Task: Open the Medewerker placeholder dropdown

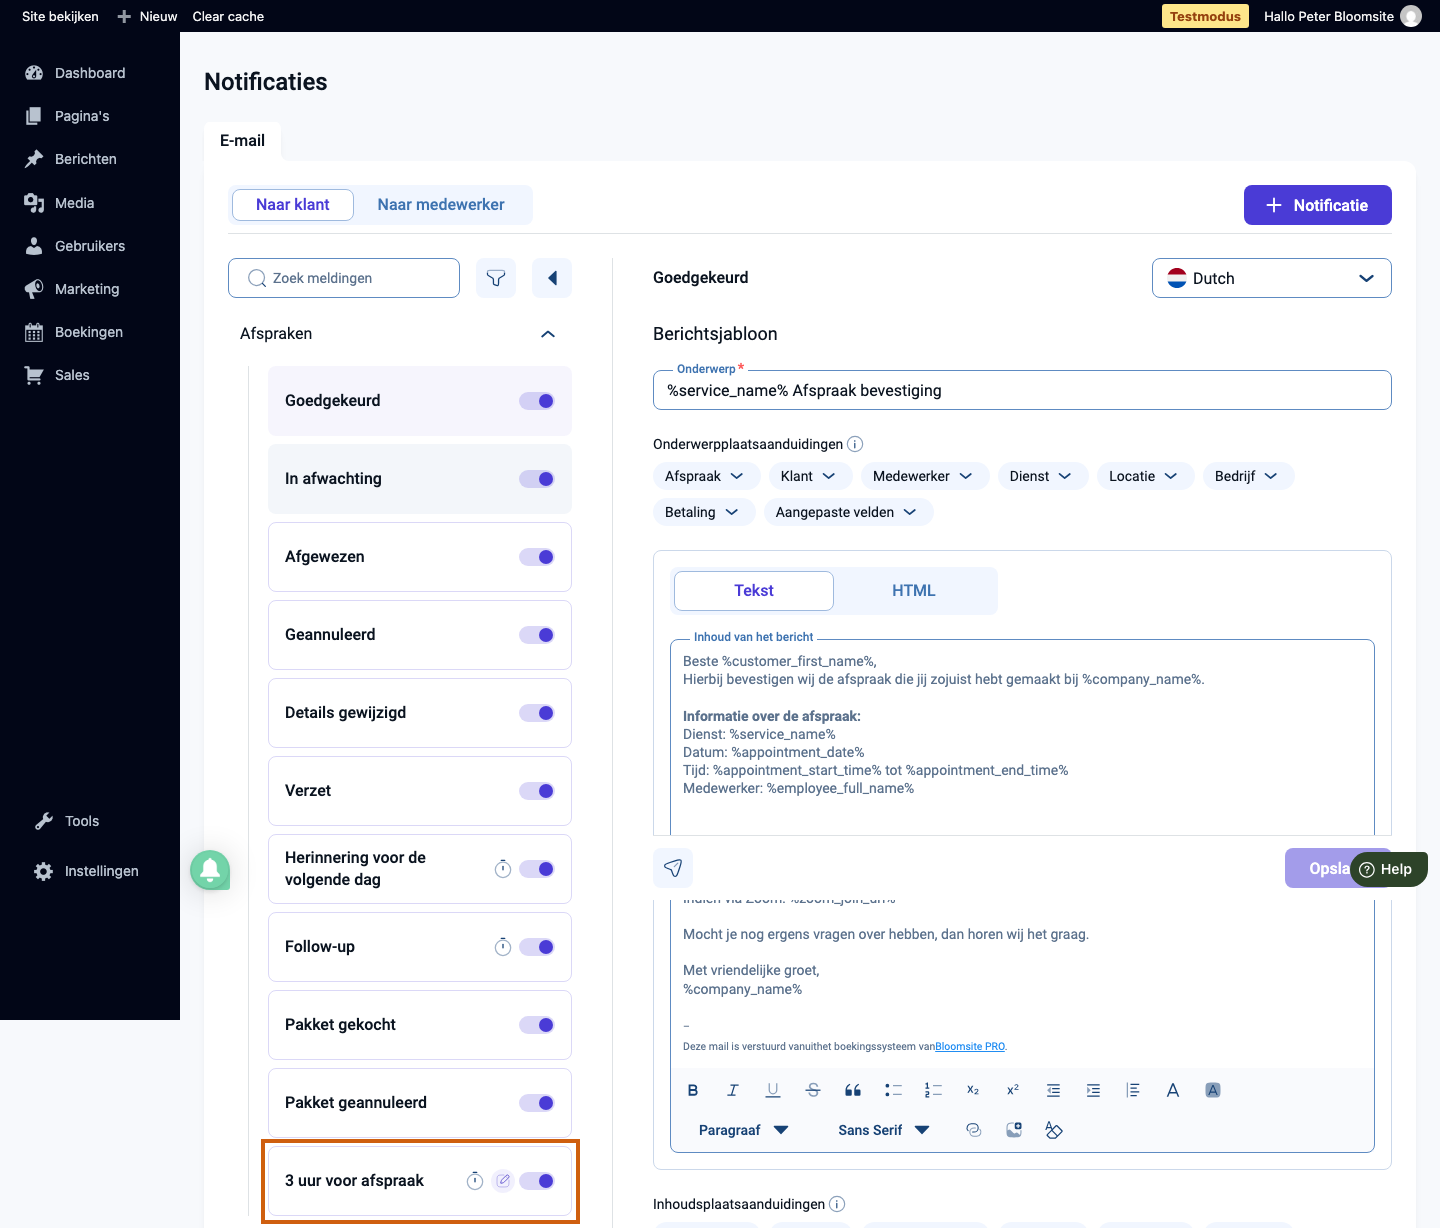Action: tap(924, 476)
